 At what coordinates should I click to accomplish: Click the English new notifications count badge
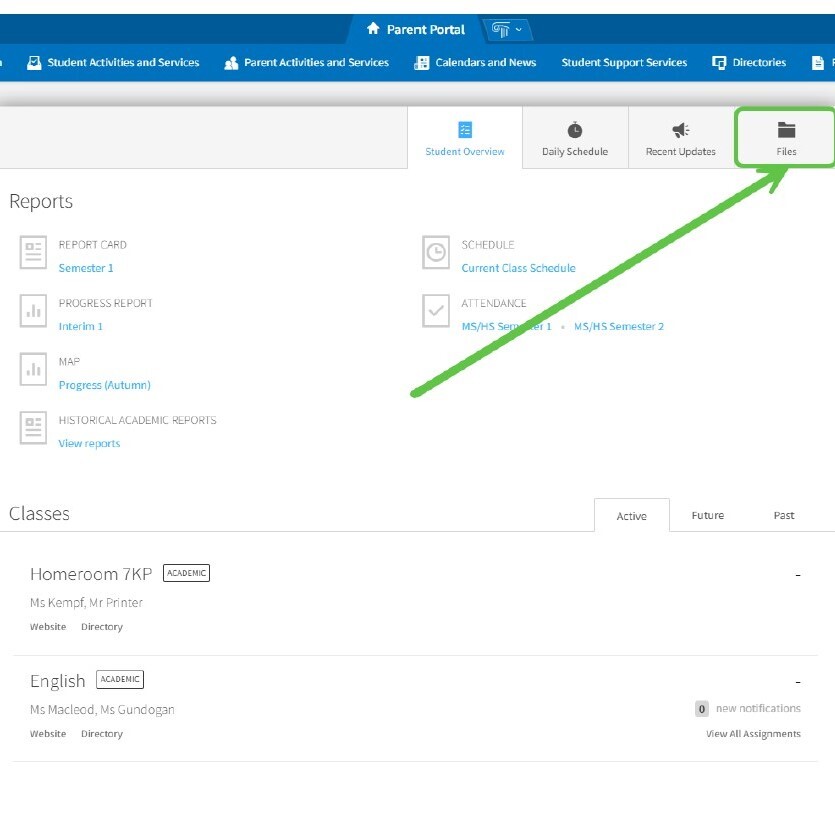pyautogui.click(x=702, y=709)
